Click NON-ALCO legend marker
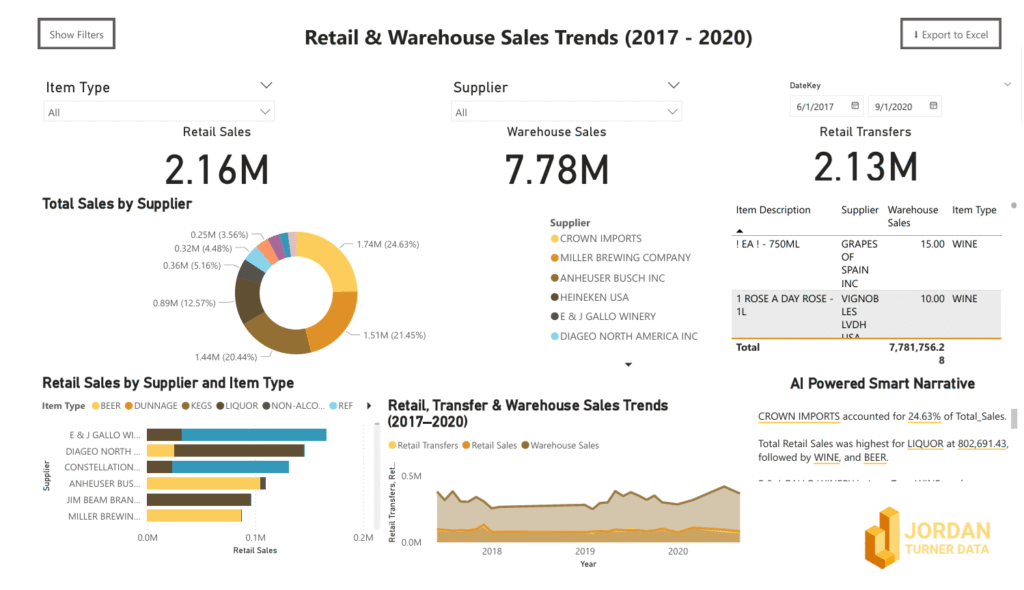Image resolution: width=1024 pixels, height=590 pixels. click(266, 406)
